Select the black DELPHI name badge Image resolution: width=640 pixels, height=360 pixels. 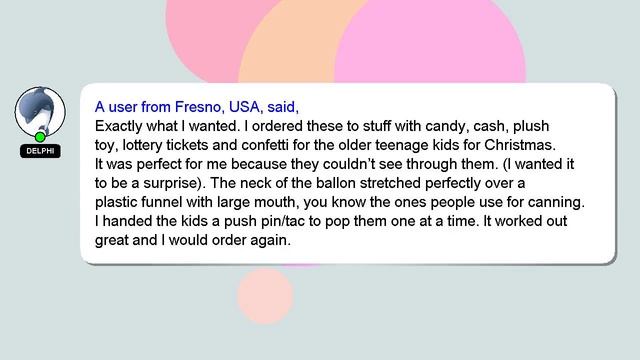click(x=40, y=151)
